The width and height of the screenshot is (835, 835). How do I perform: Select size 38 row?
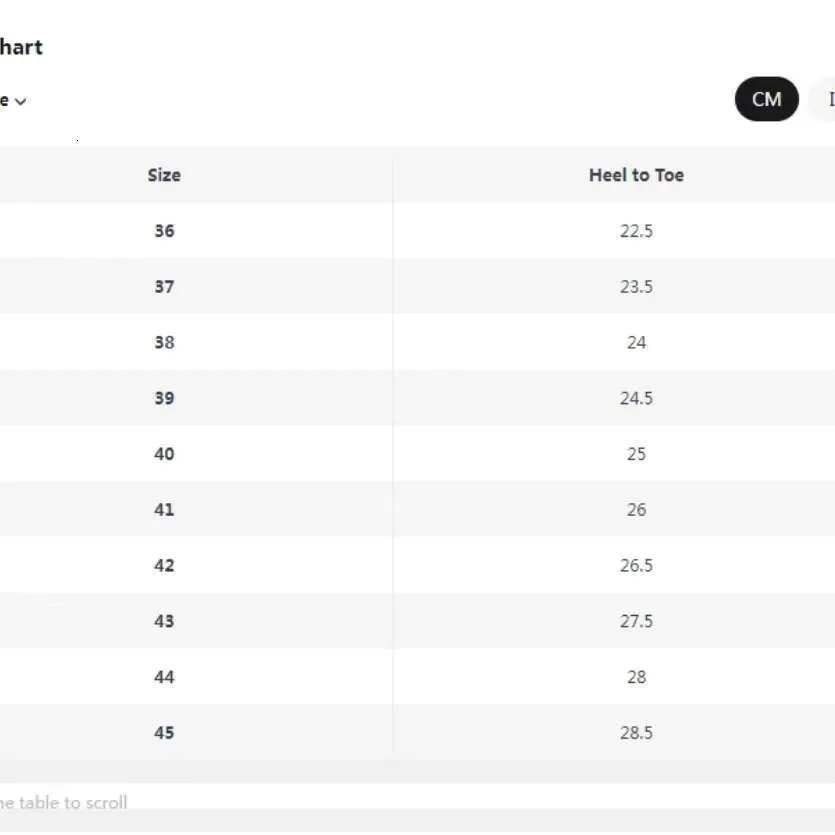[418, 342]
